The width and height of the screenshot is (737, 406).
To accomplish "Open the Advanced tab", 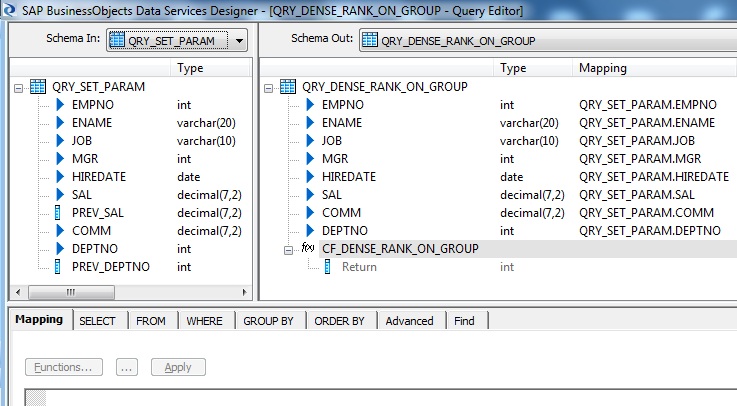I will (409, 321).
